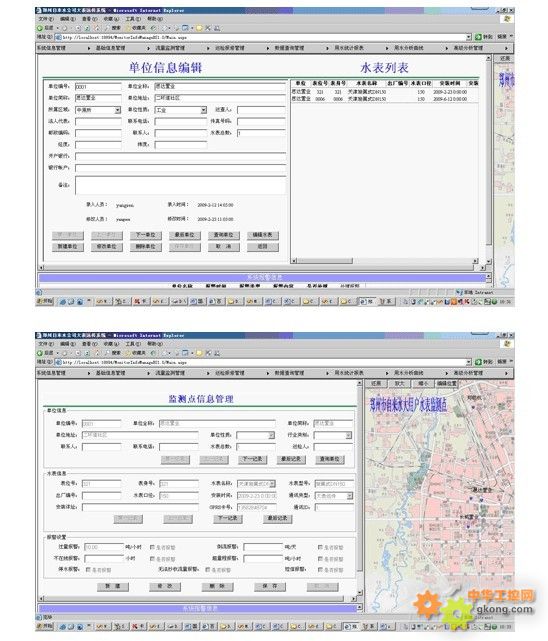This screenshot has width=548, height=641.
Task: Select 水表列表 row with 表位号 0006
Action: point(384,99)
